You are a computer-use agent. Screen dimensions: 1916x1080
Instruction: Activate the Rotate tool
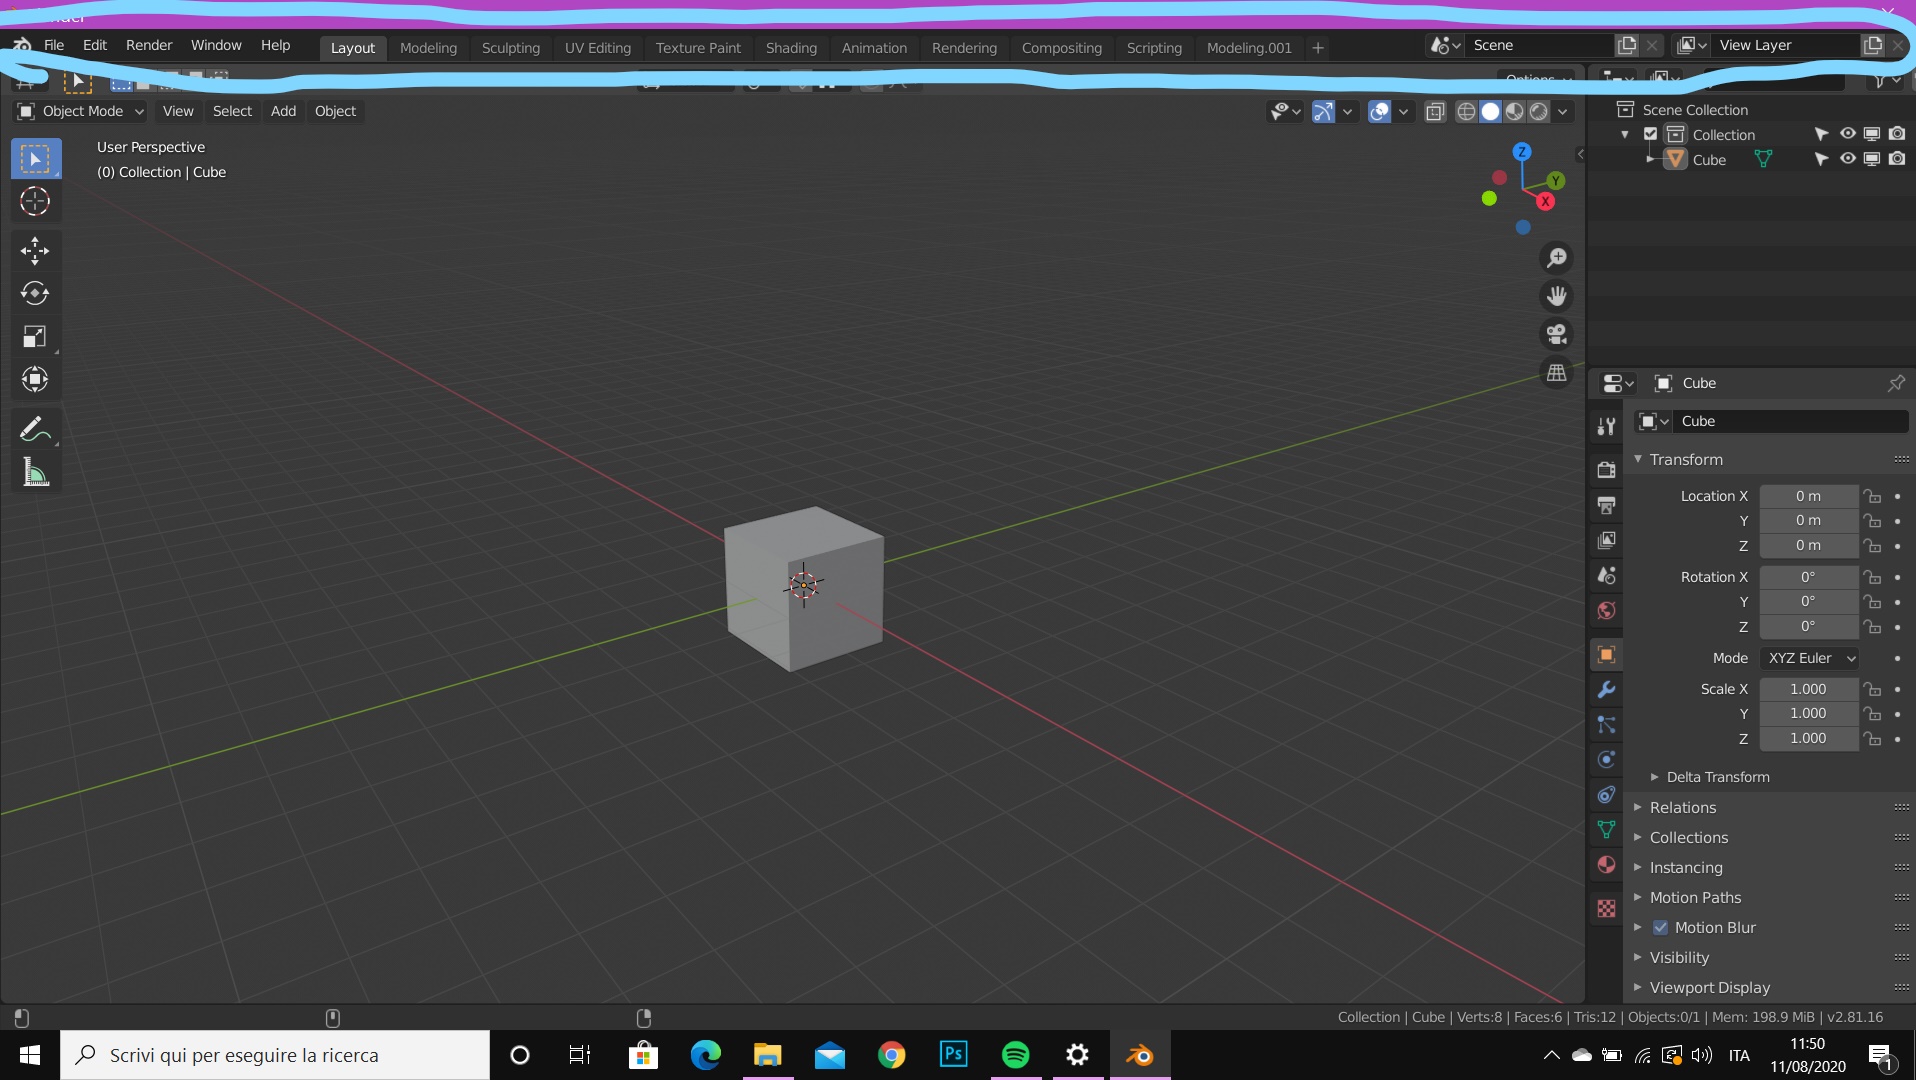pos(35,293)
